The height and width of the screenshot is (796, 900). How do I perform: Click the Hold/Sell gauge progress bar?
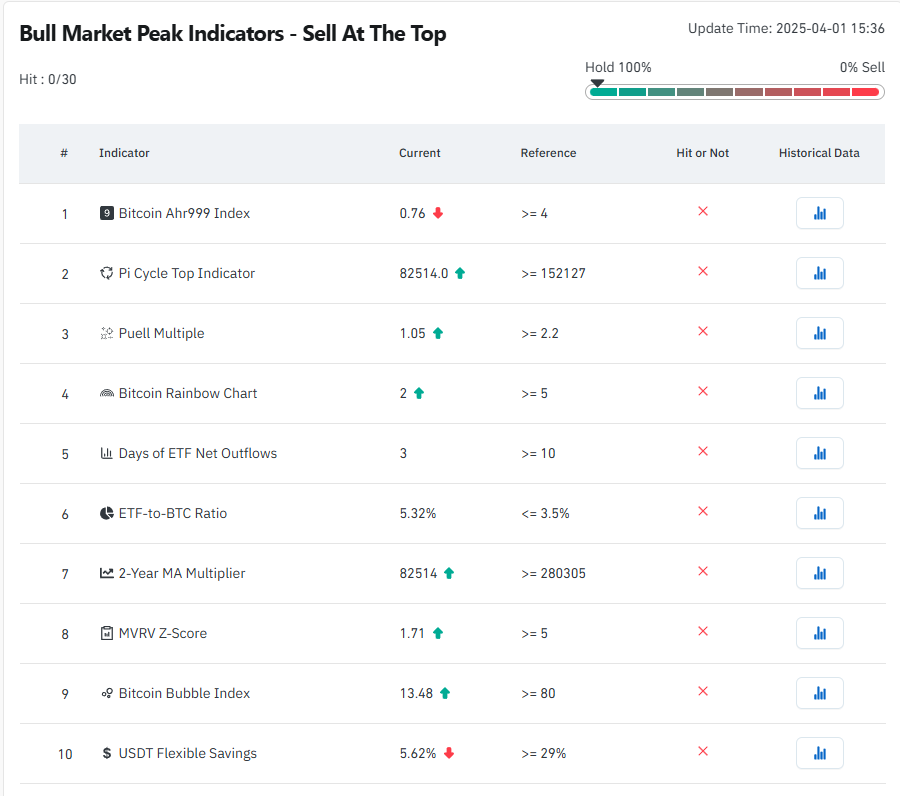click(x=734, y=92)
